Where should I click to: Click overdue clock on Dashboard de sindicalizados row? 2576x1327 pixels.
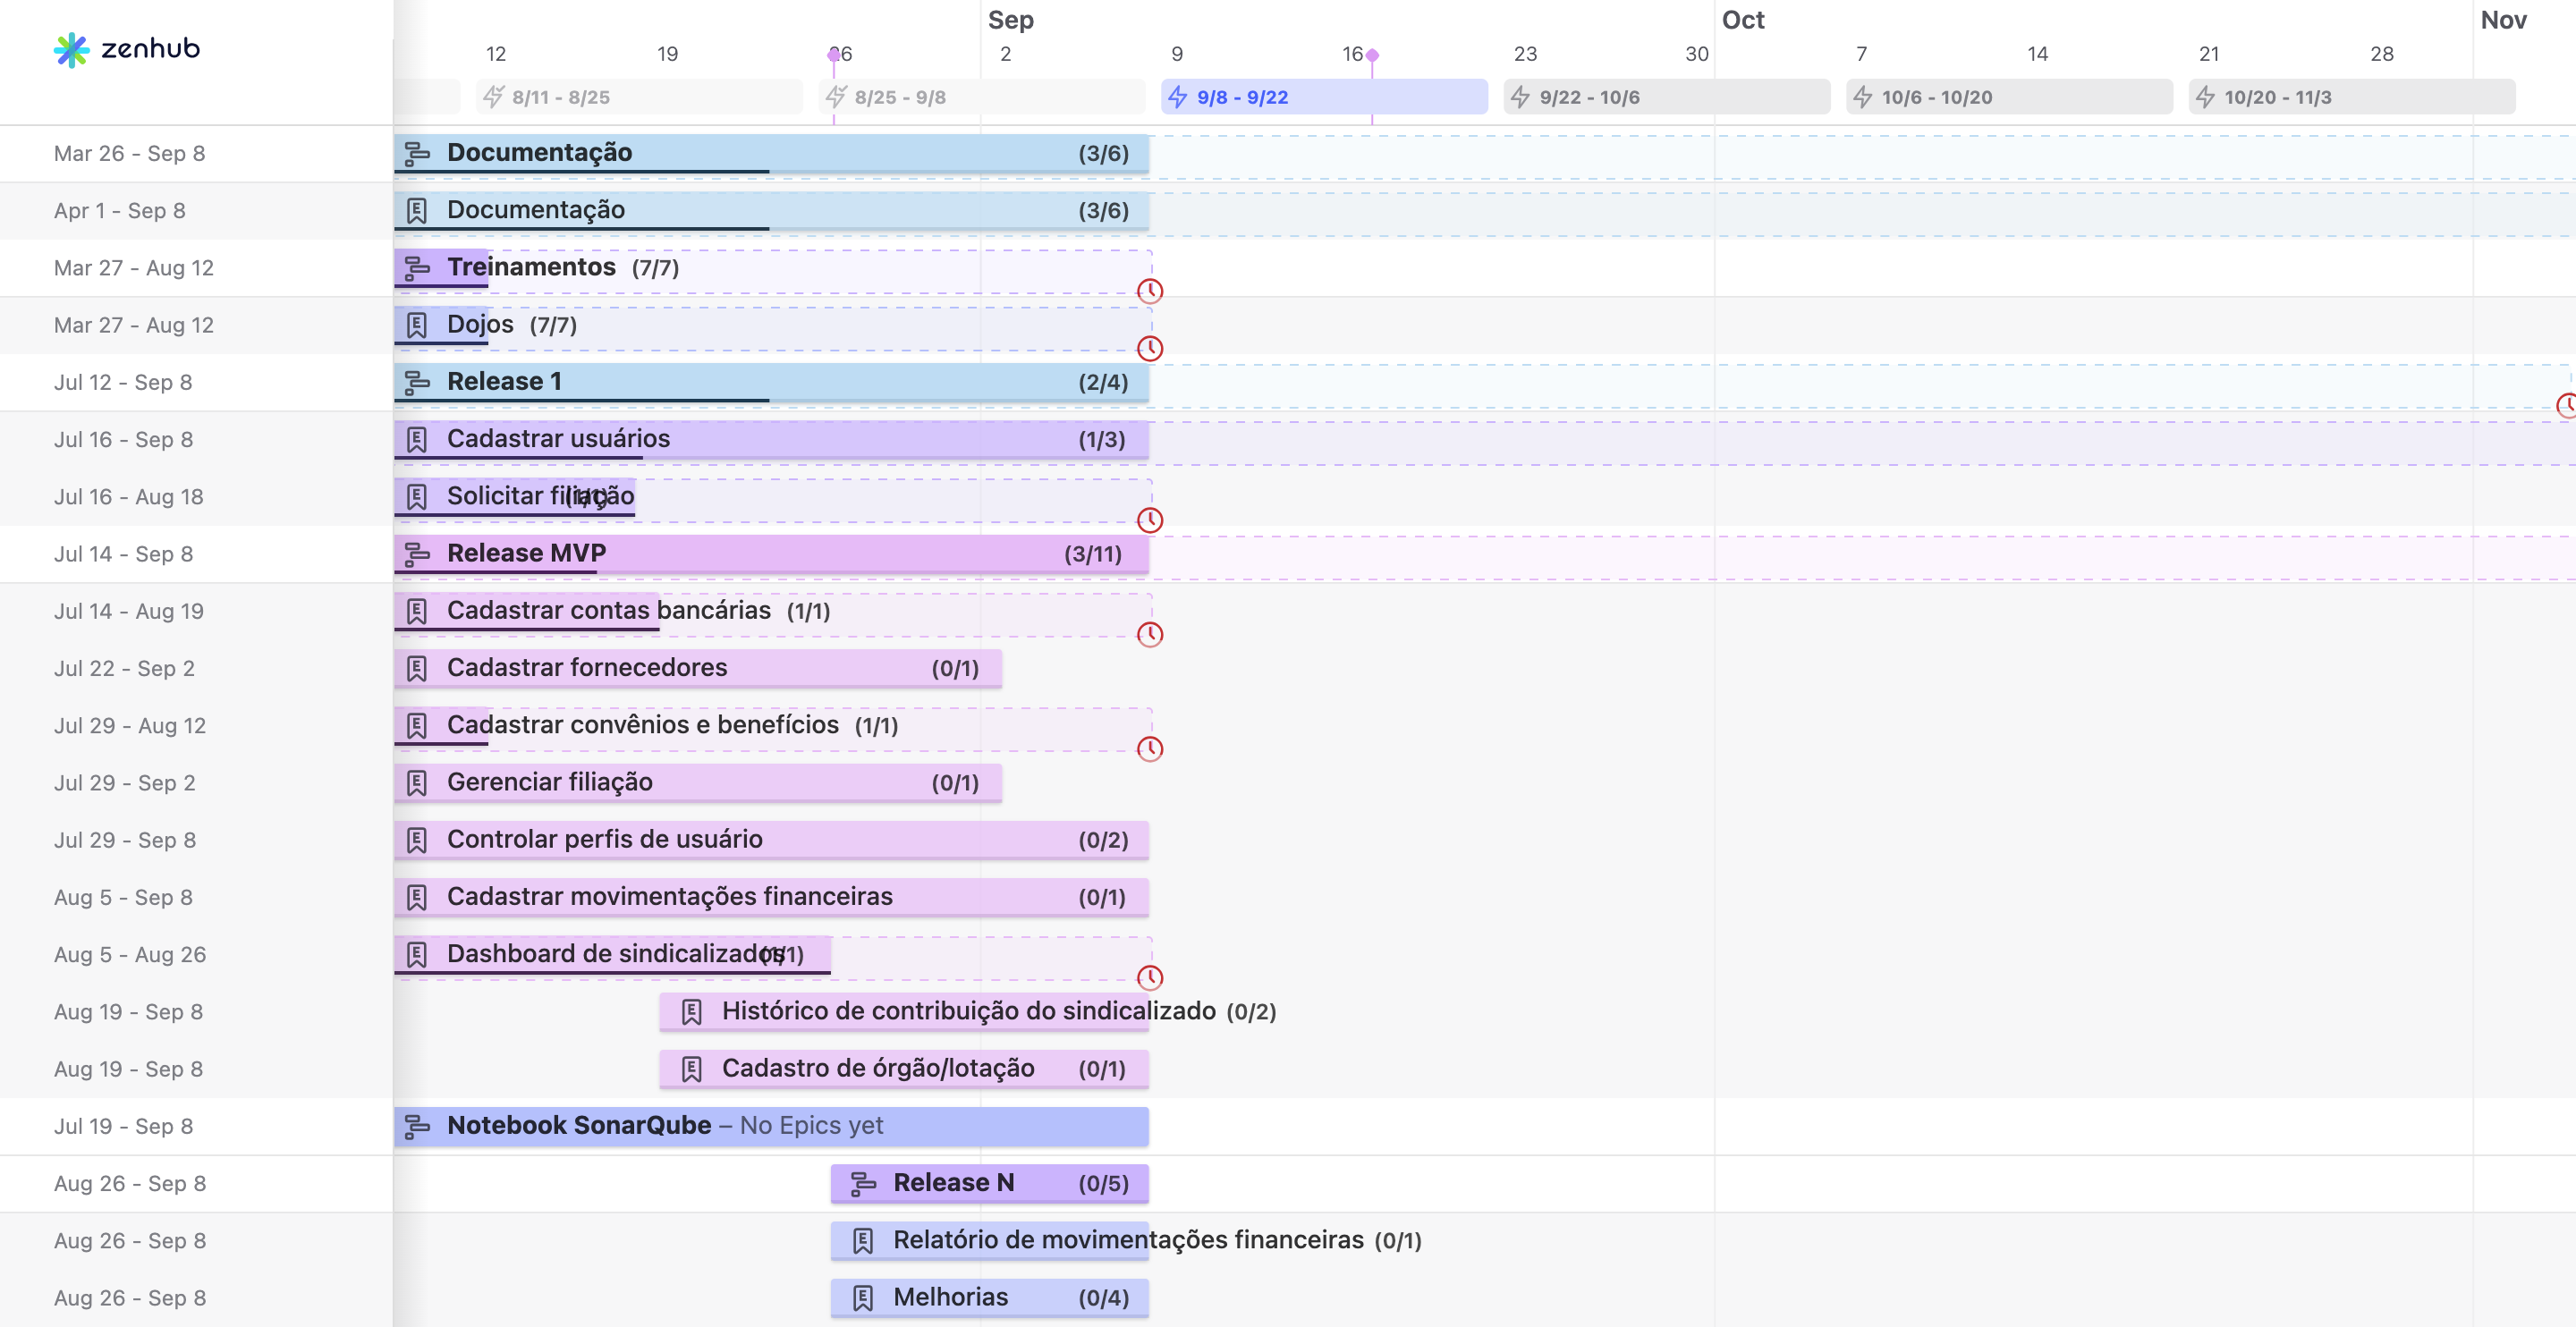(1150, 978)
